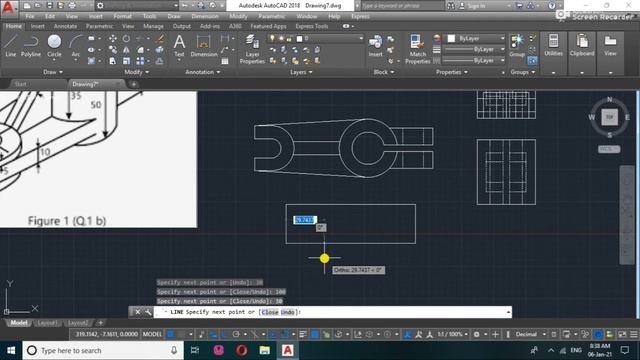Toggle MODEL space button in status bar

point(152,334)
